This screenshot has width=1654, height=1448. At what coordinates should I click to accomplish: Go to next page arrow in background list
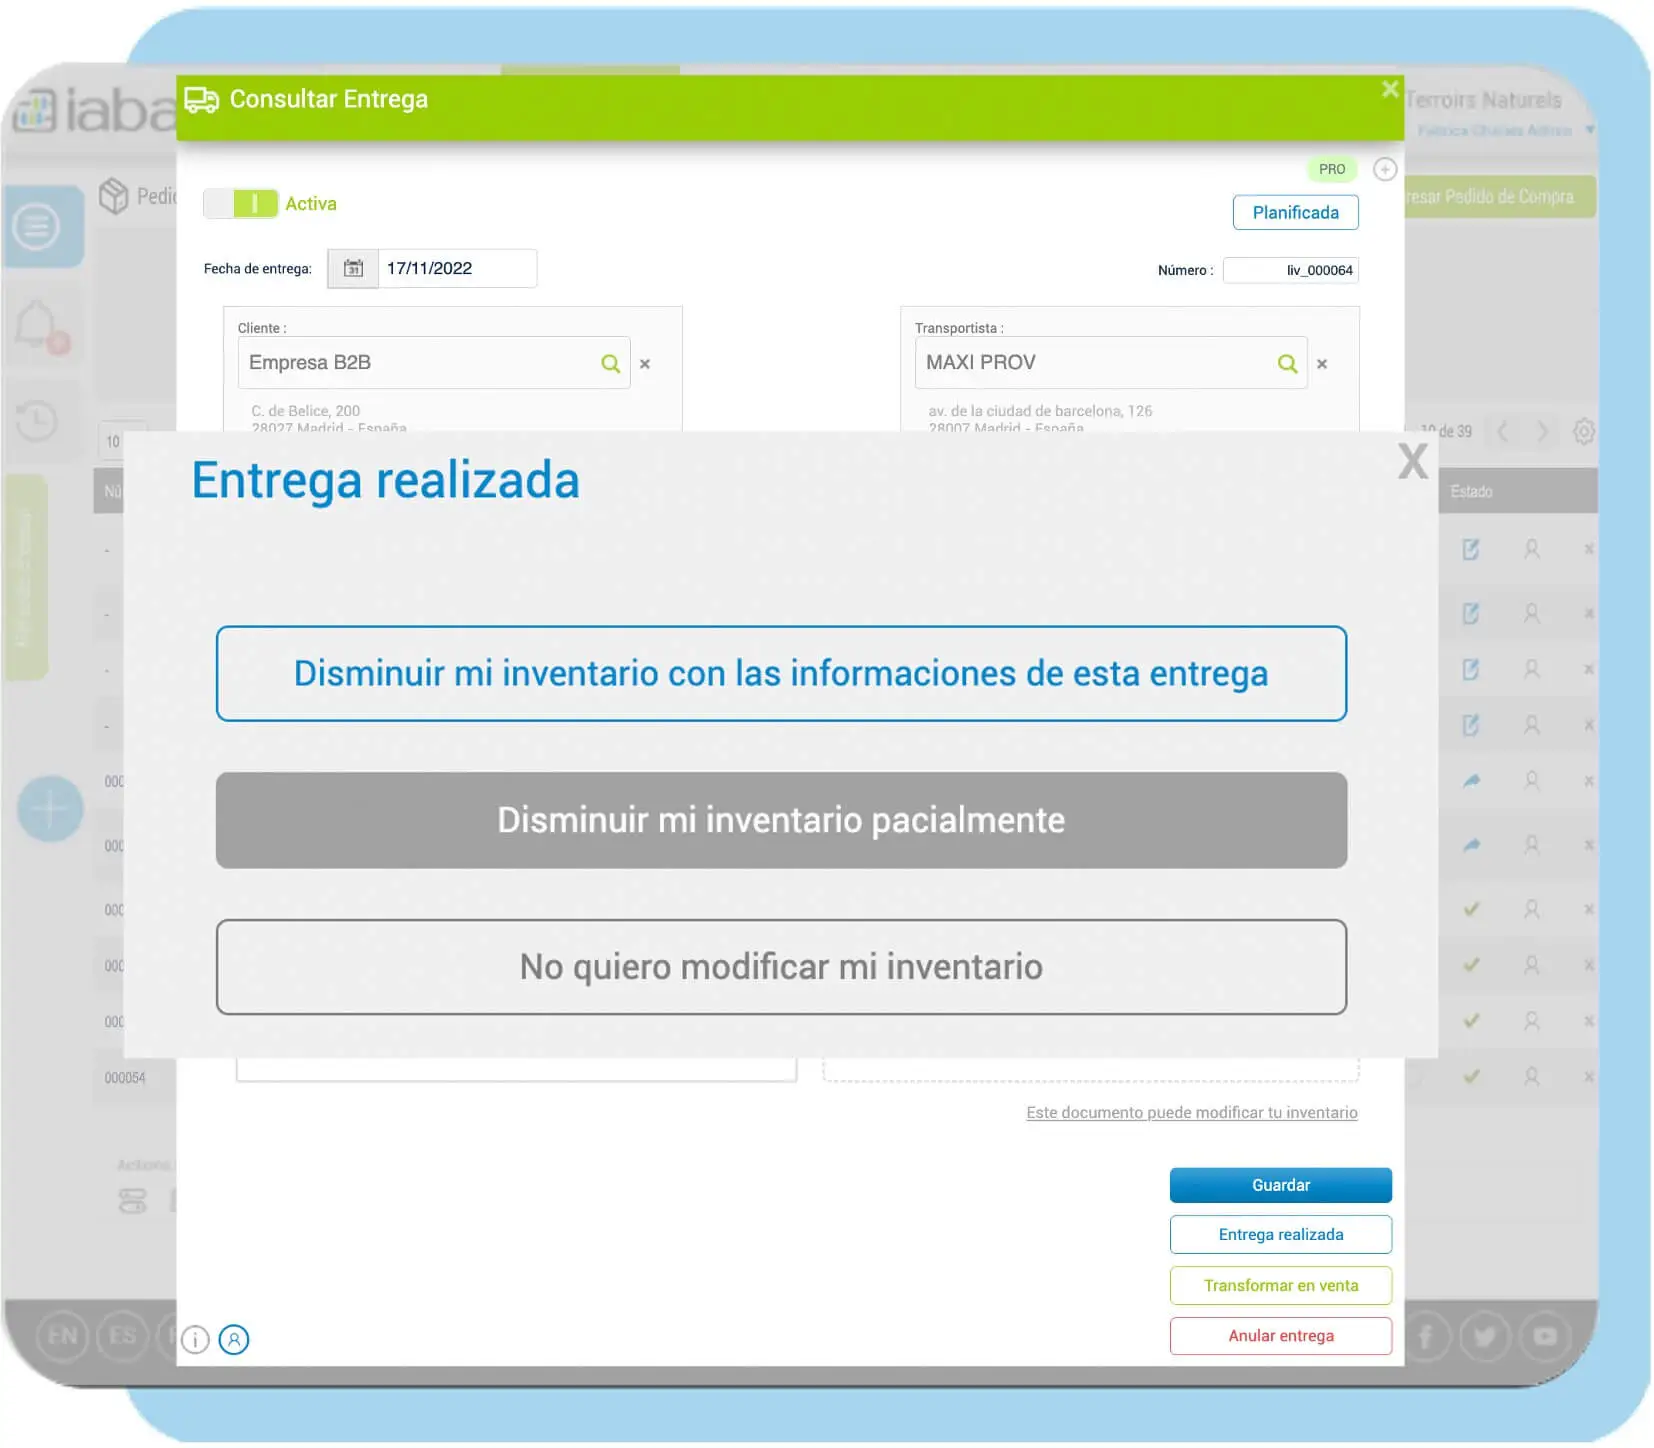pos(1542,432)
